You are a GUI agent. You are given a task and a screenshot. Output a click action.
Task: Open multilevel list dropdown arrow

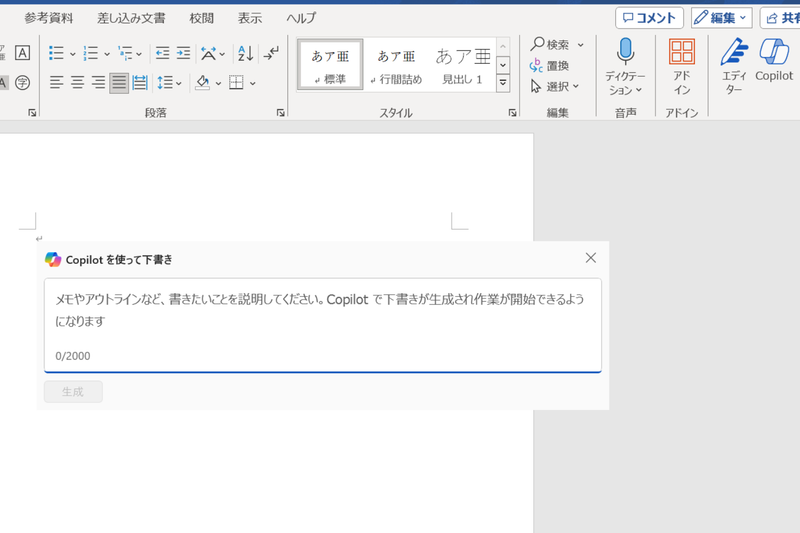[x=139, y=54]
